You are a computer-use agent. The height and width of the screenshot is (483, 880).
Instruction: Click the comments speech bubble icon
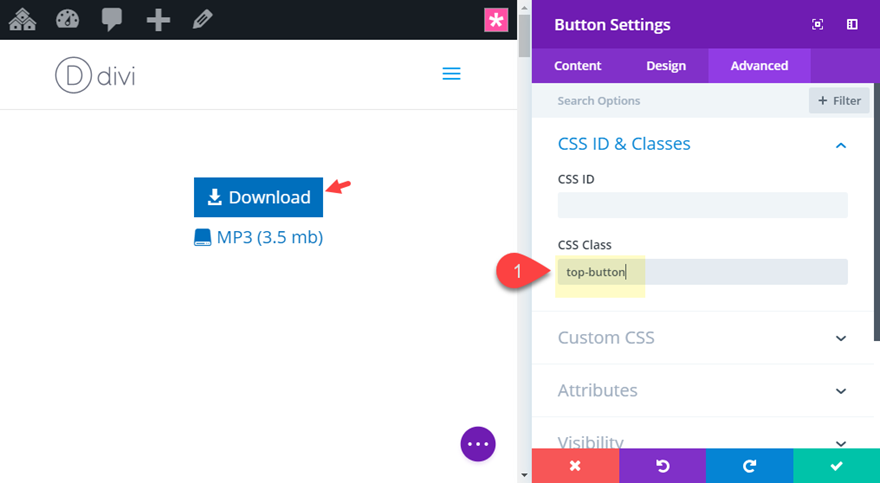pos(112,19)
